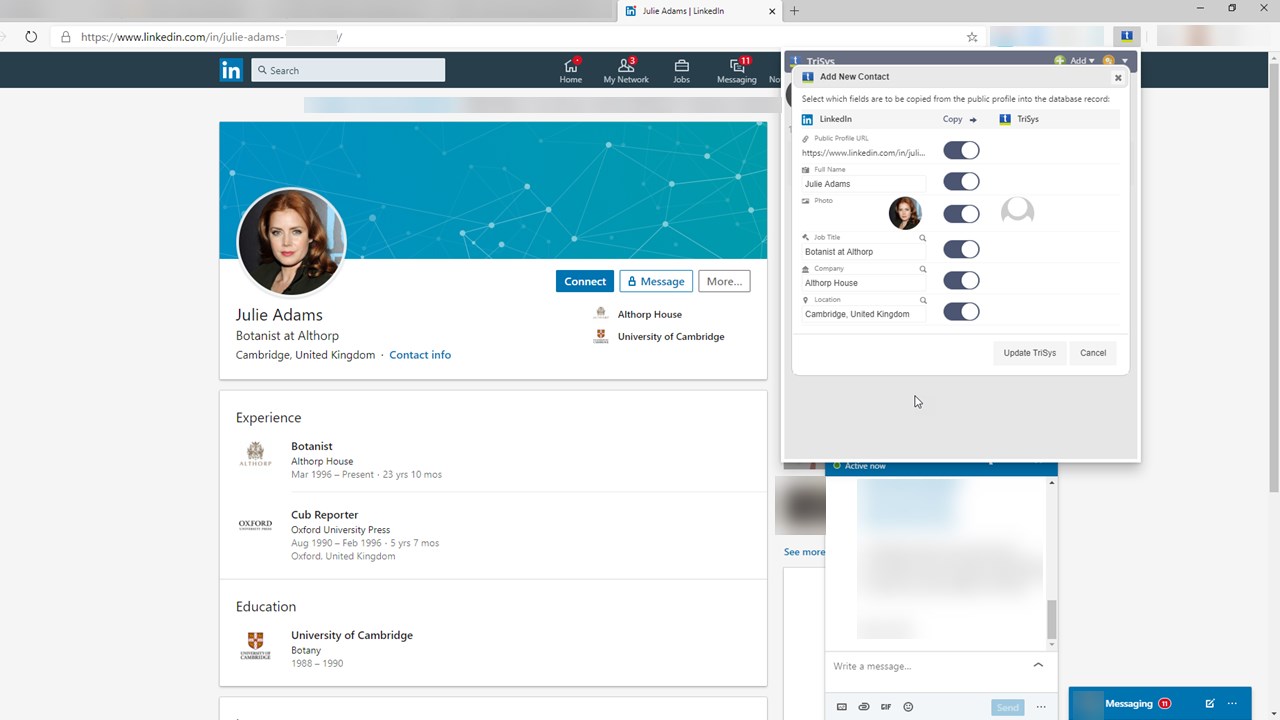The height and width of the screenshot is (720, 1280).
Task: Search Location with magnifier icon
Action: point(923,300)
